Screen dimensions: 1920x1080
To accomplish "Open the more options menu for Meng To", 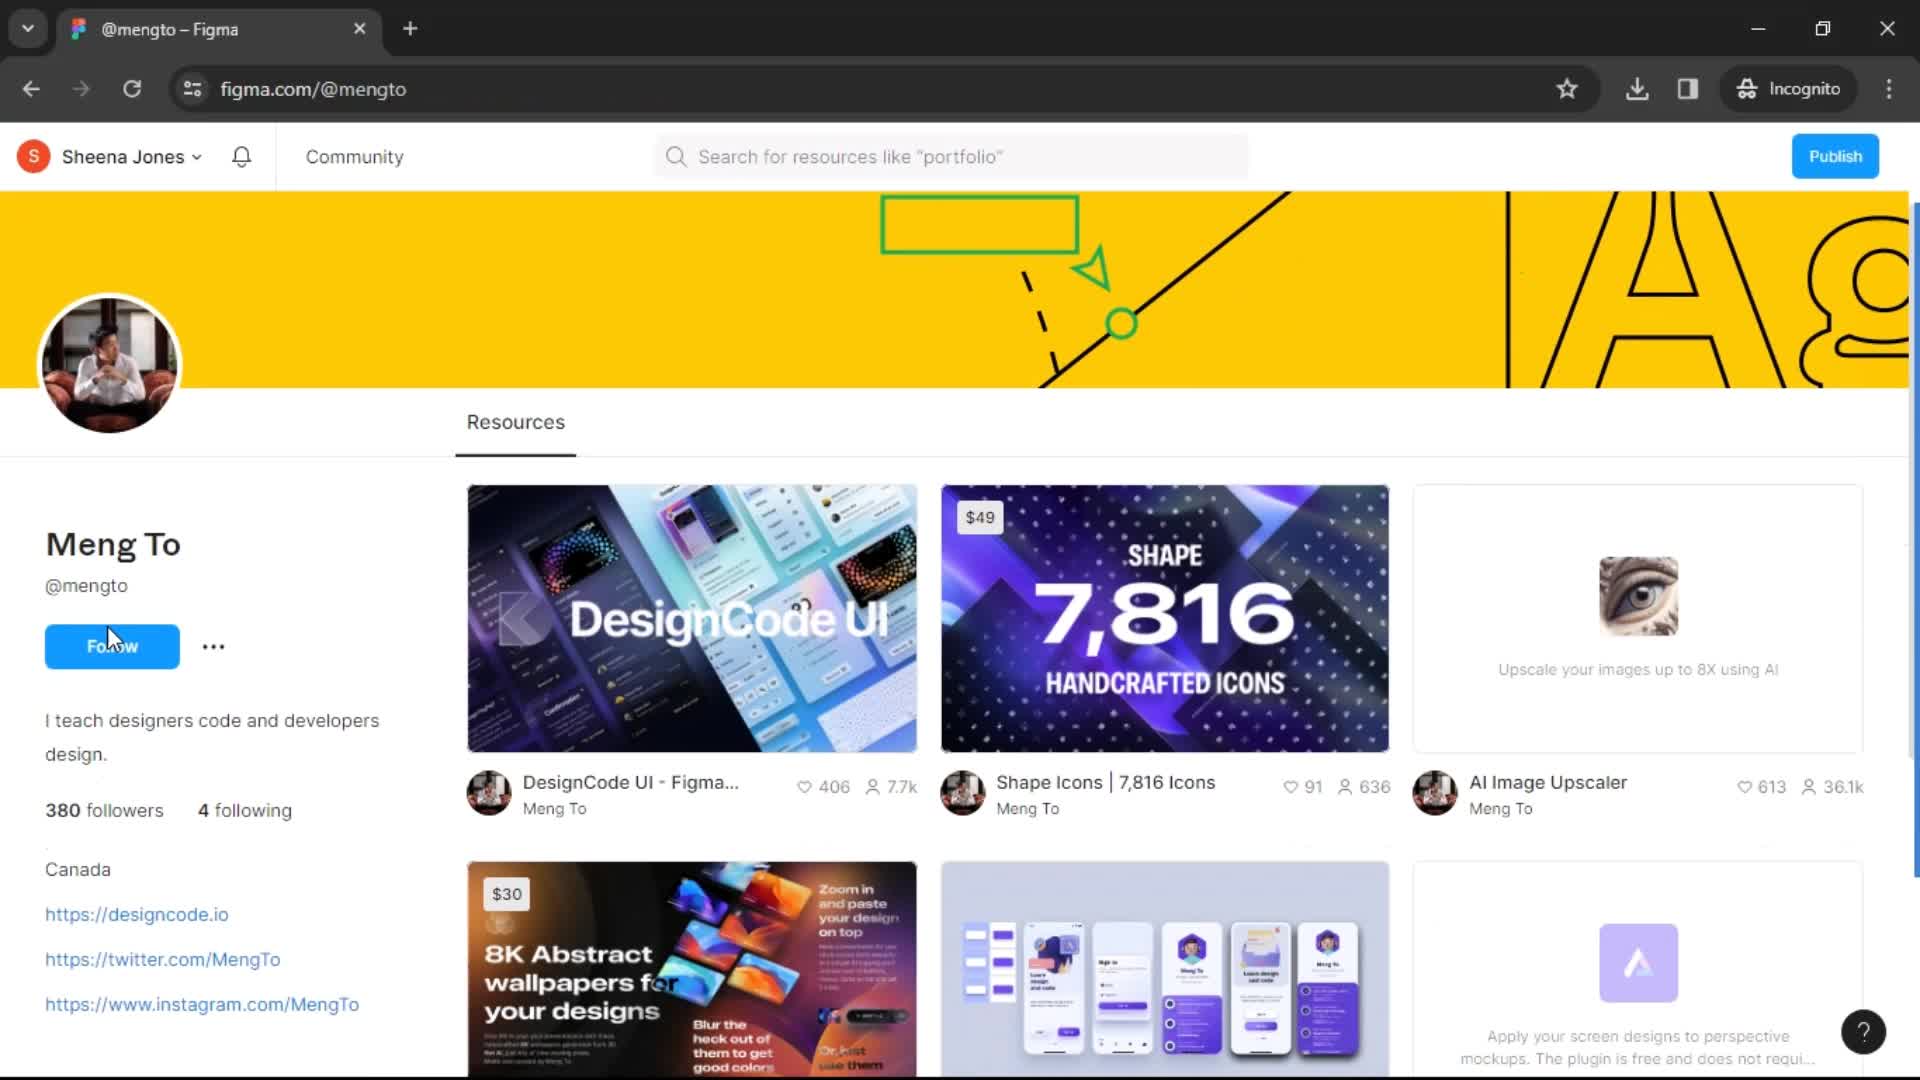I will pos(212,645).
